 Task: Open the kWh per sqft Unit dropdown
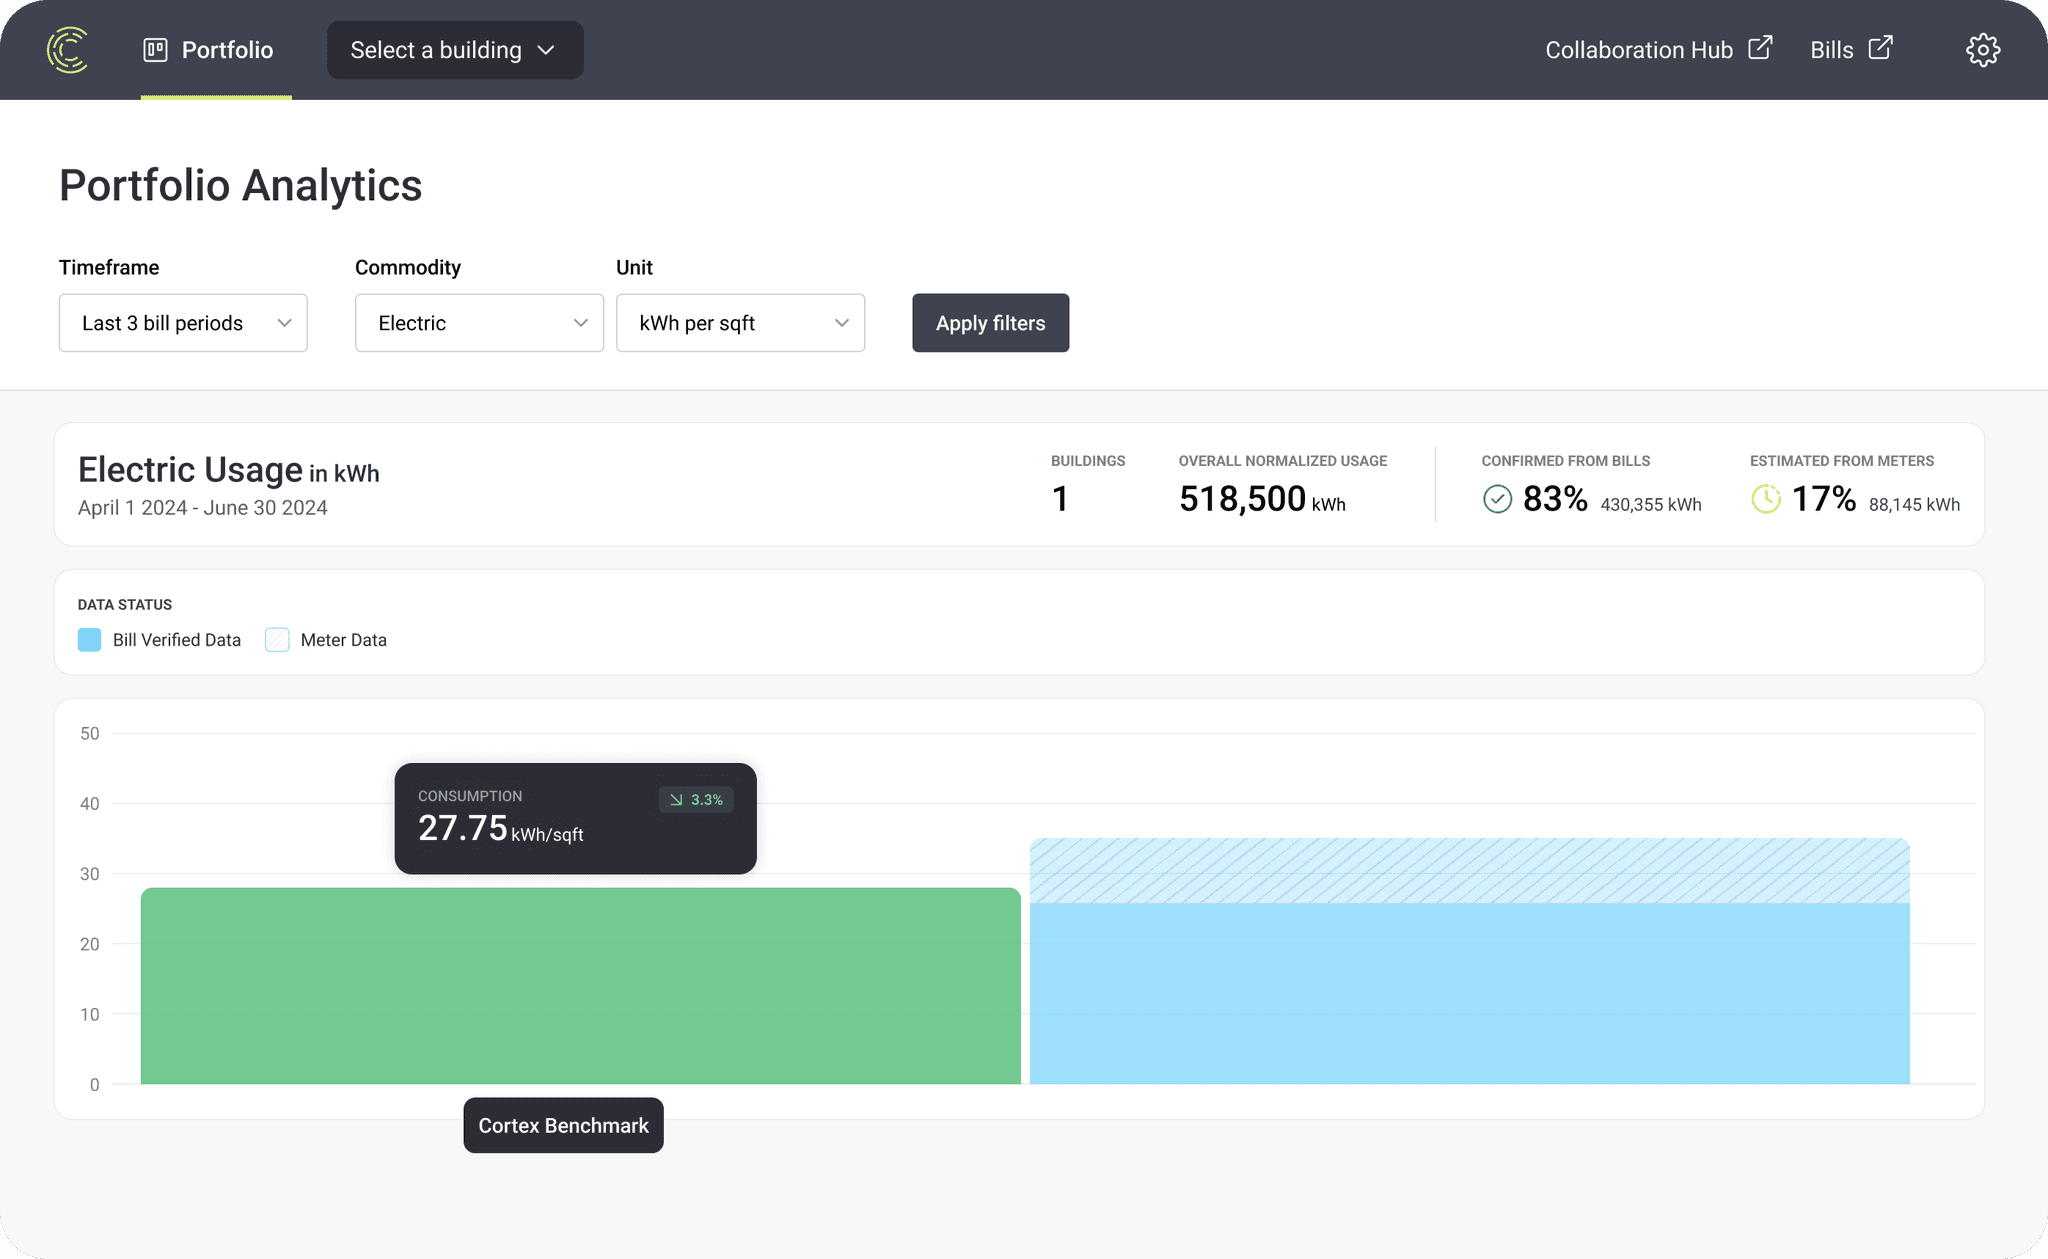[740, 323]
